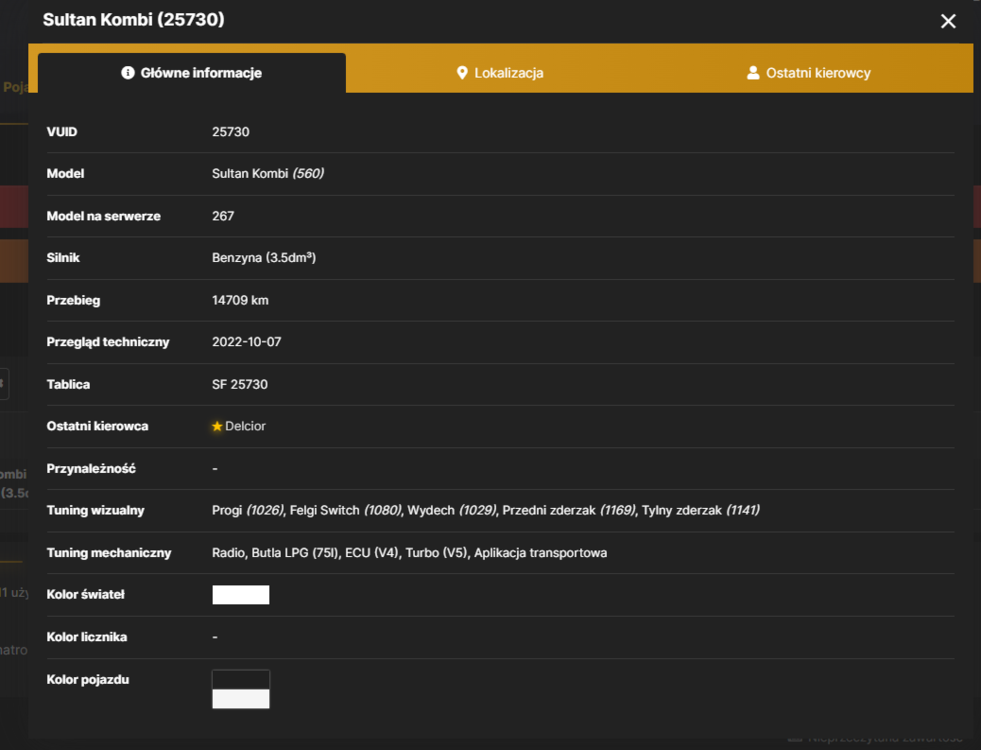Screen dimensions: 981x750
Task: Close the Sultan Kombi dialog with X
Action: tap(948, 21)
